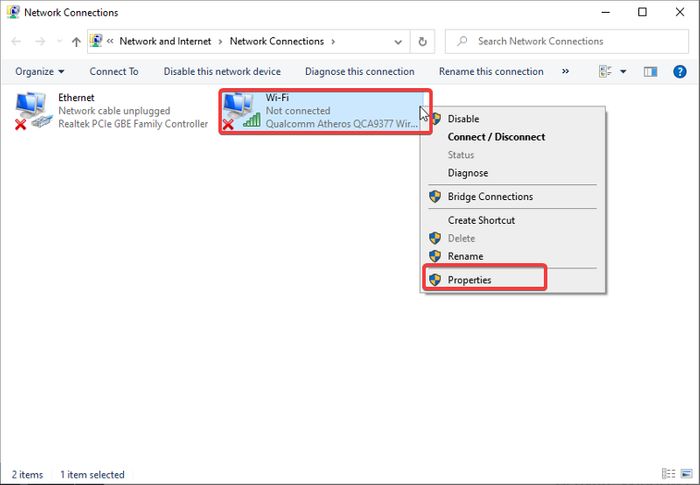Switch to details view in status bar
700x485 pixels.
(x=669, y=473)
